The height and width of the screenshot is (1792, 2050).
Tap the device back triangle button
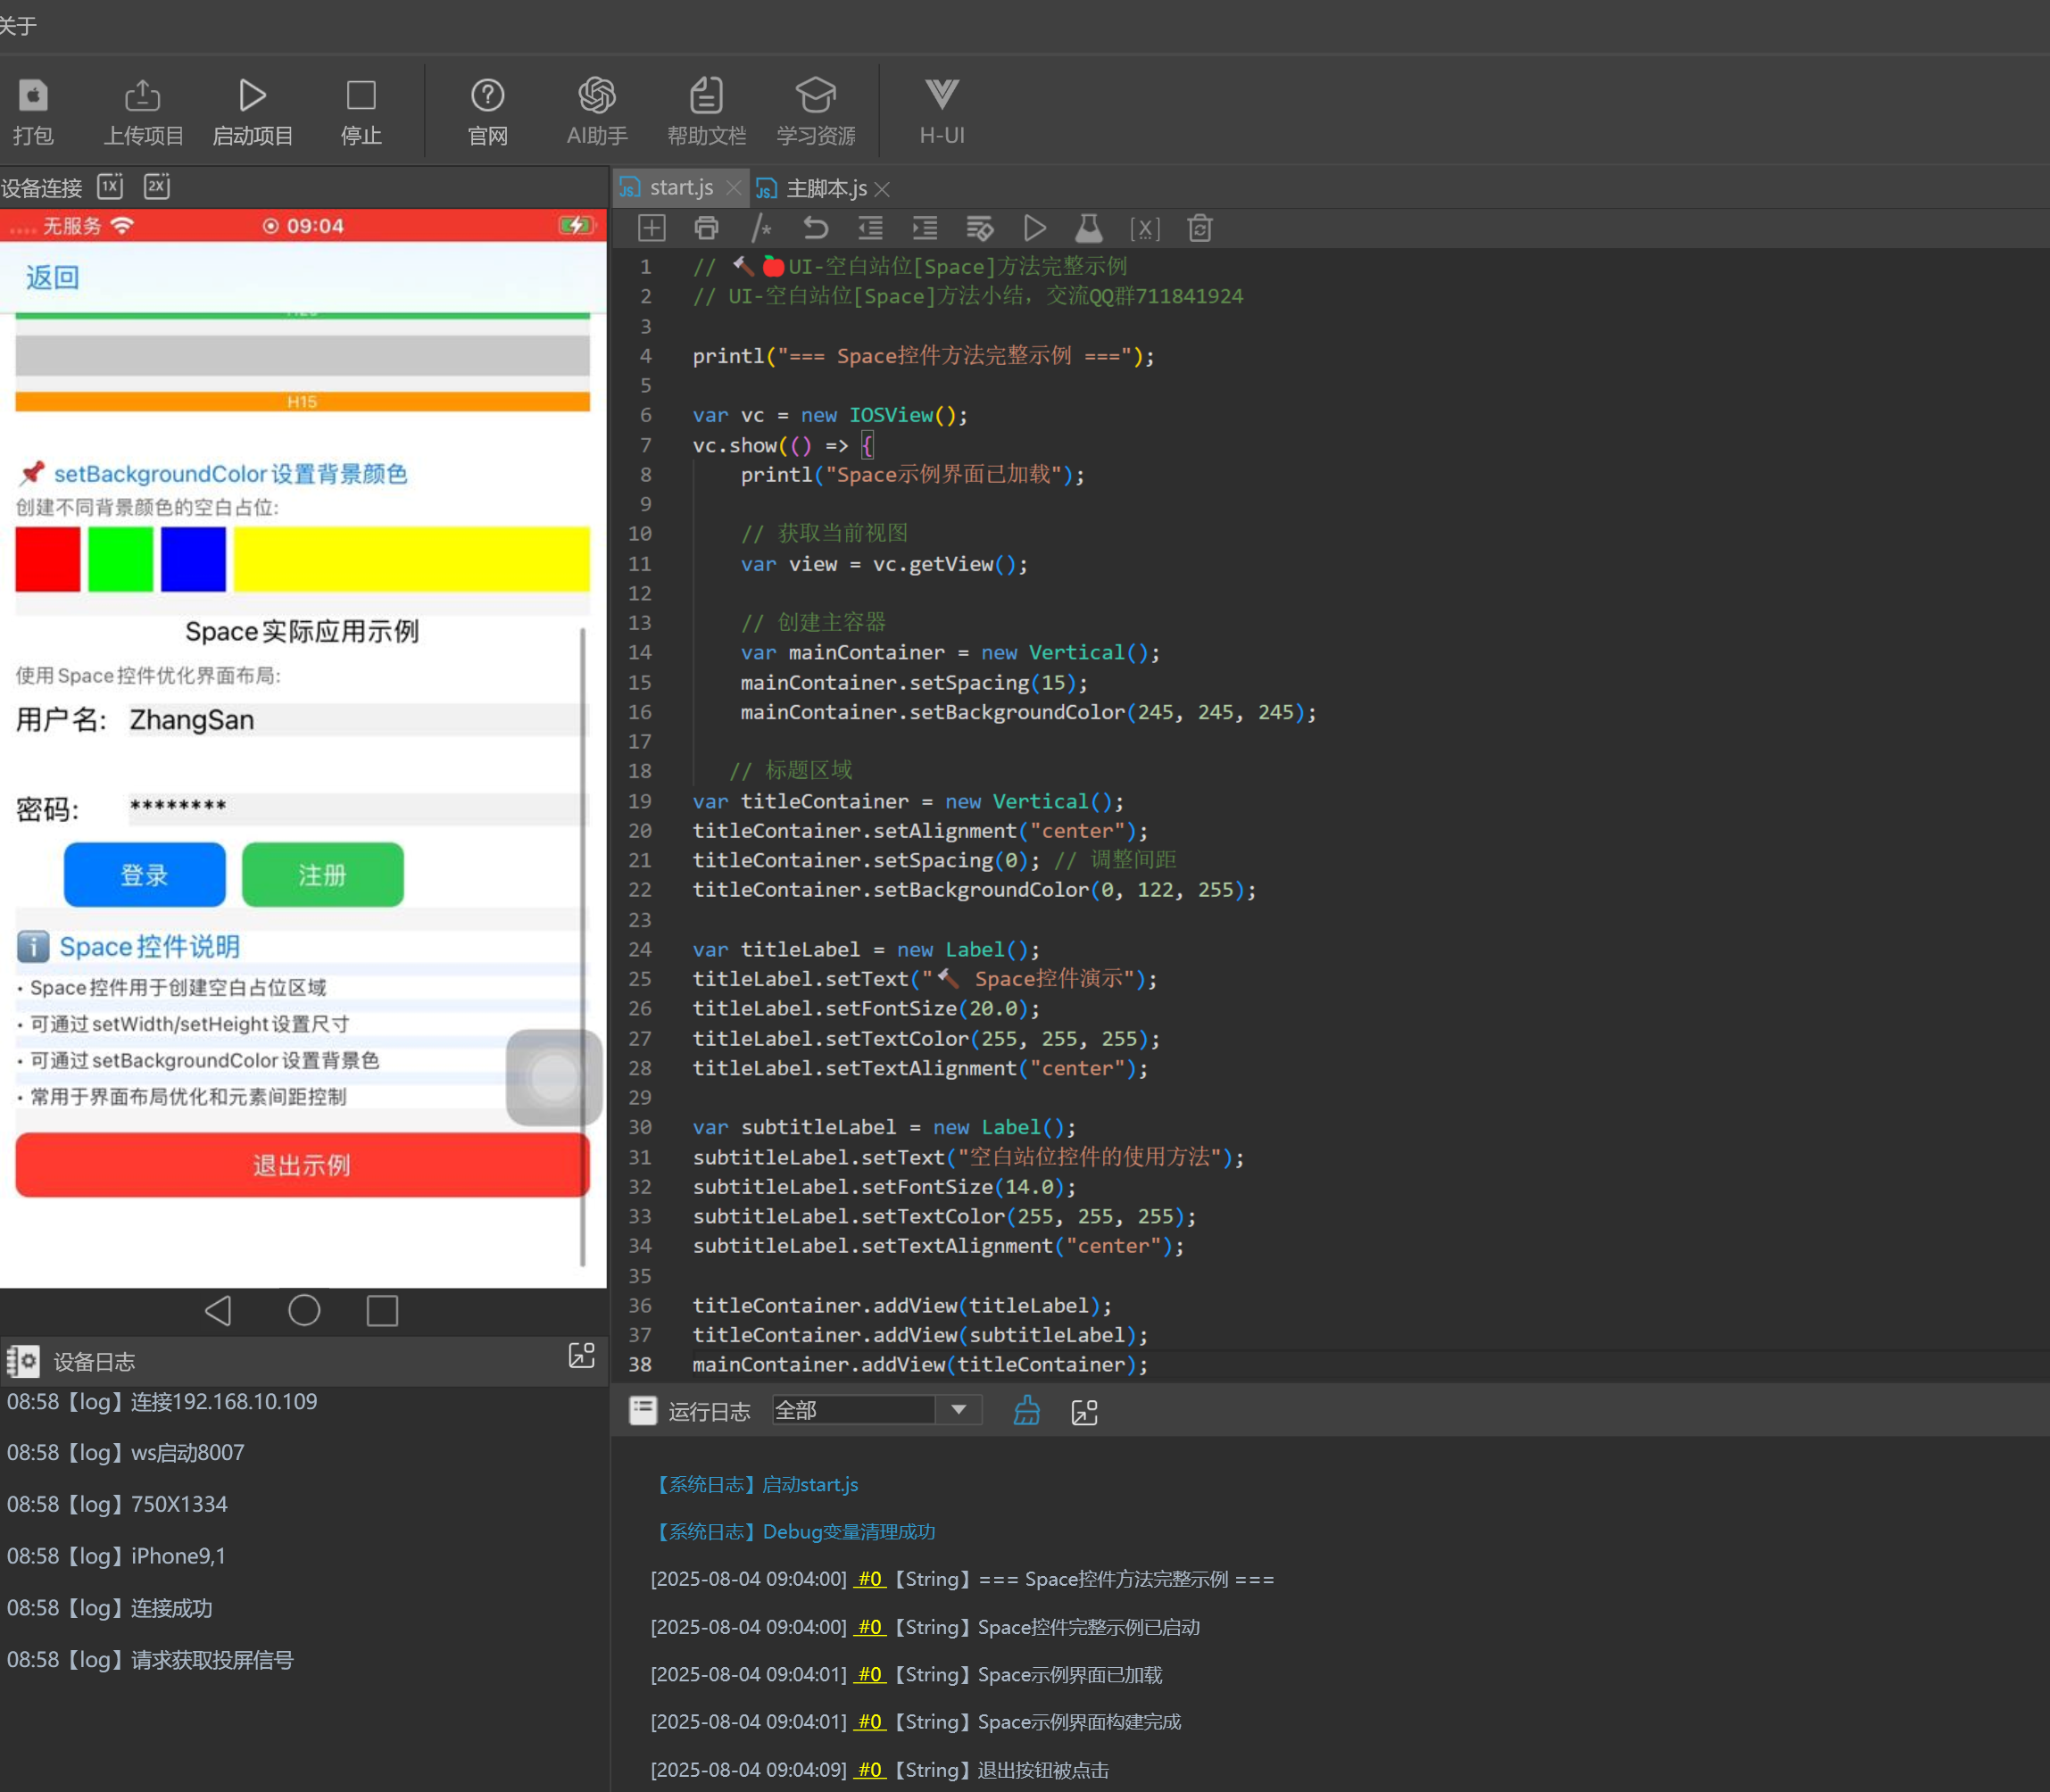219,1310
